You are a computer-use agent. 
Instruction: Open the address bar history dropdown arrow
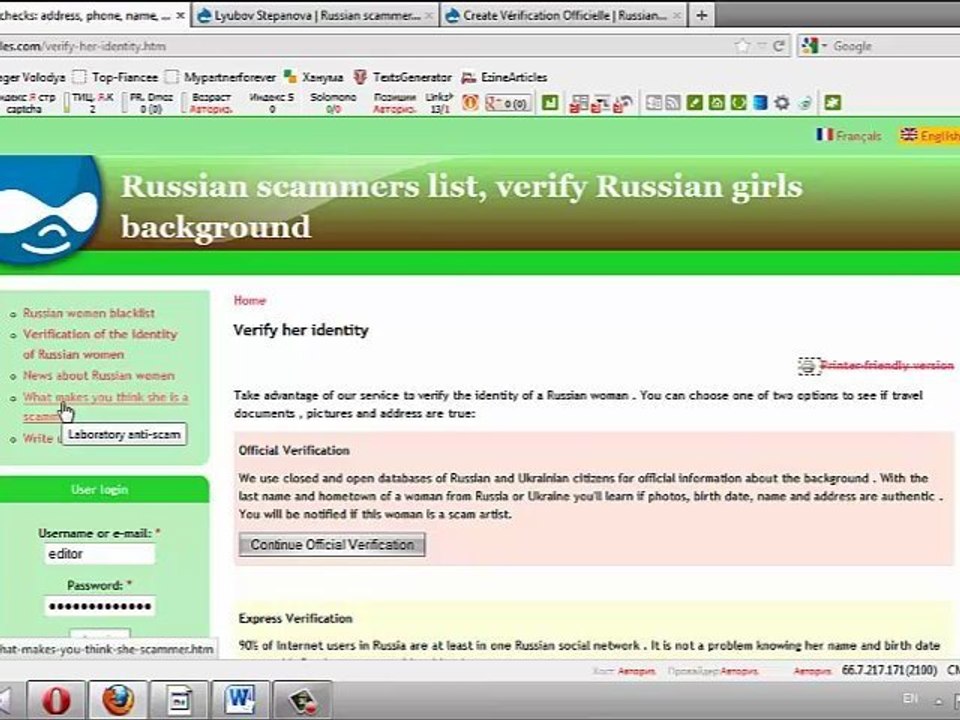coord(762,46)
